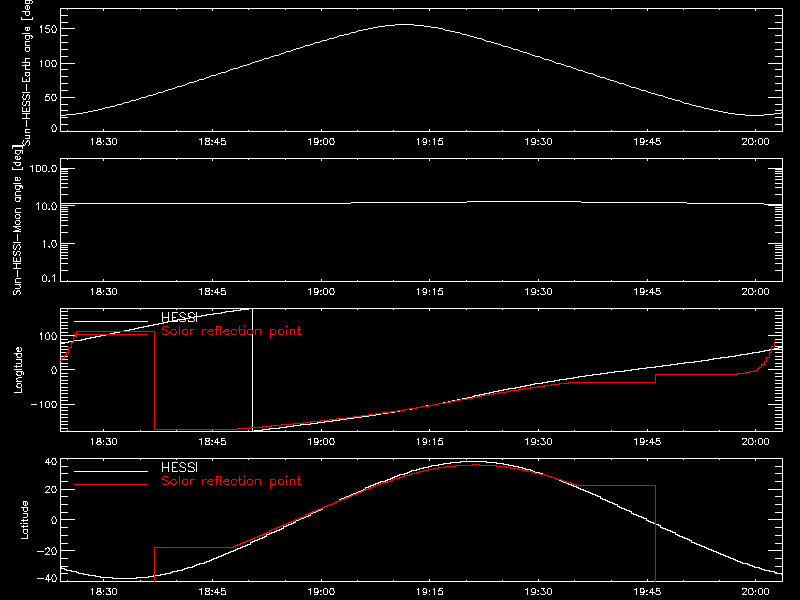Screen dimensions: 800x600
Task: Click 19:45 time label under Moon angle plot
Action: click(647, 292)
